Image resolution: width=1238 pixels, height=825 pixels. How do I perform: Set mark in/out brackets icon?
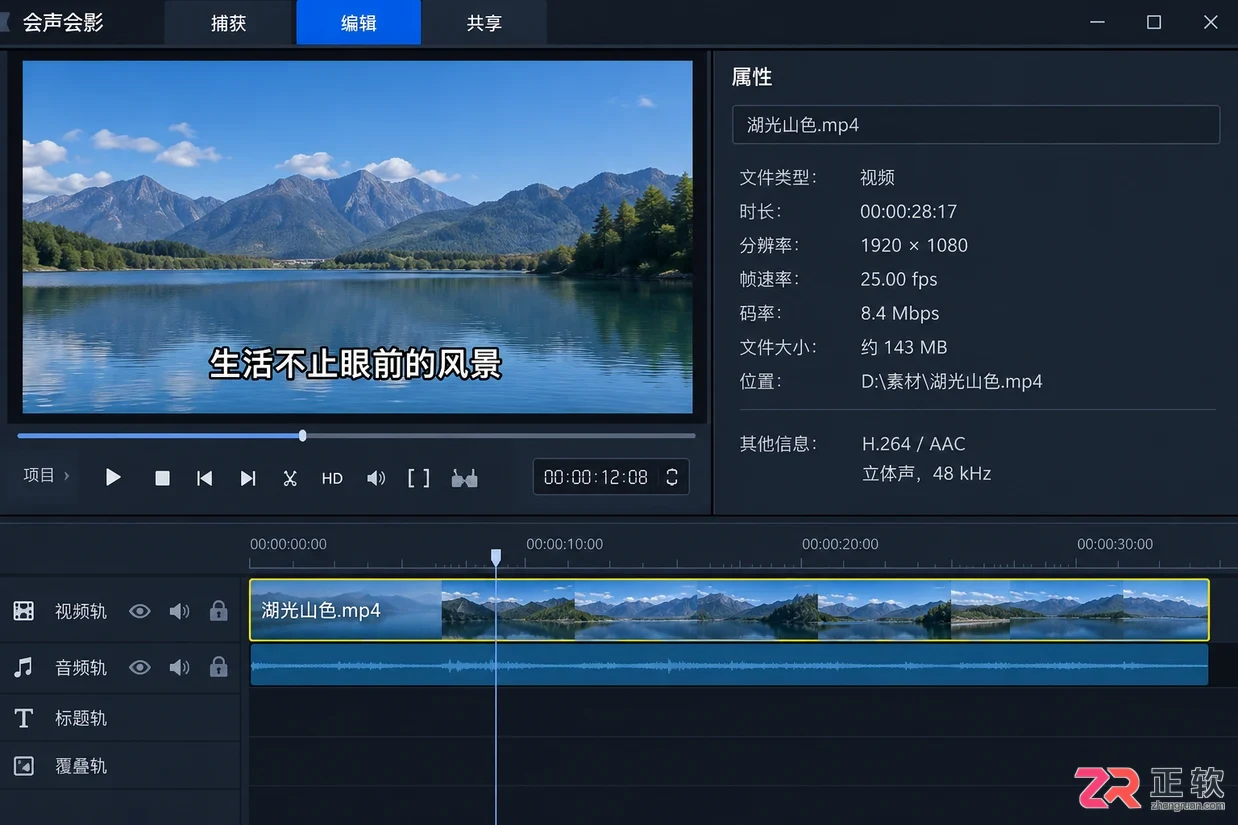point(418,478)
